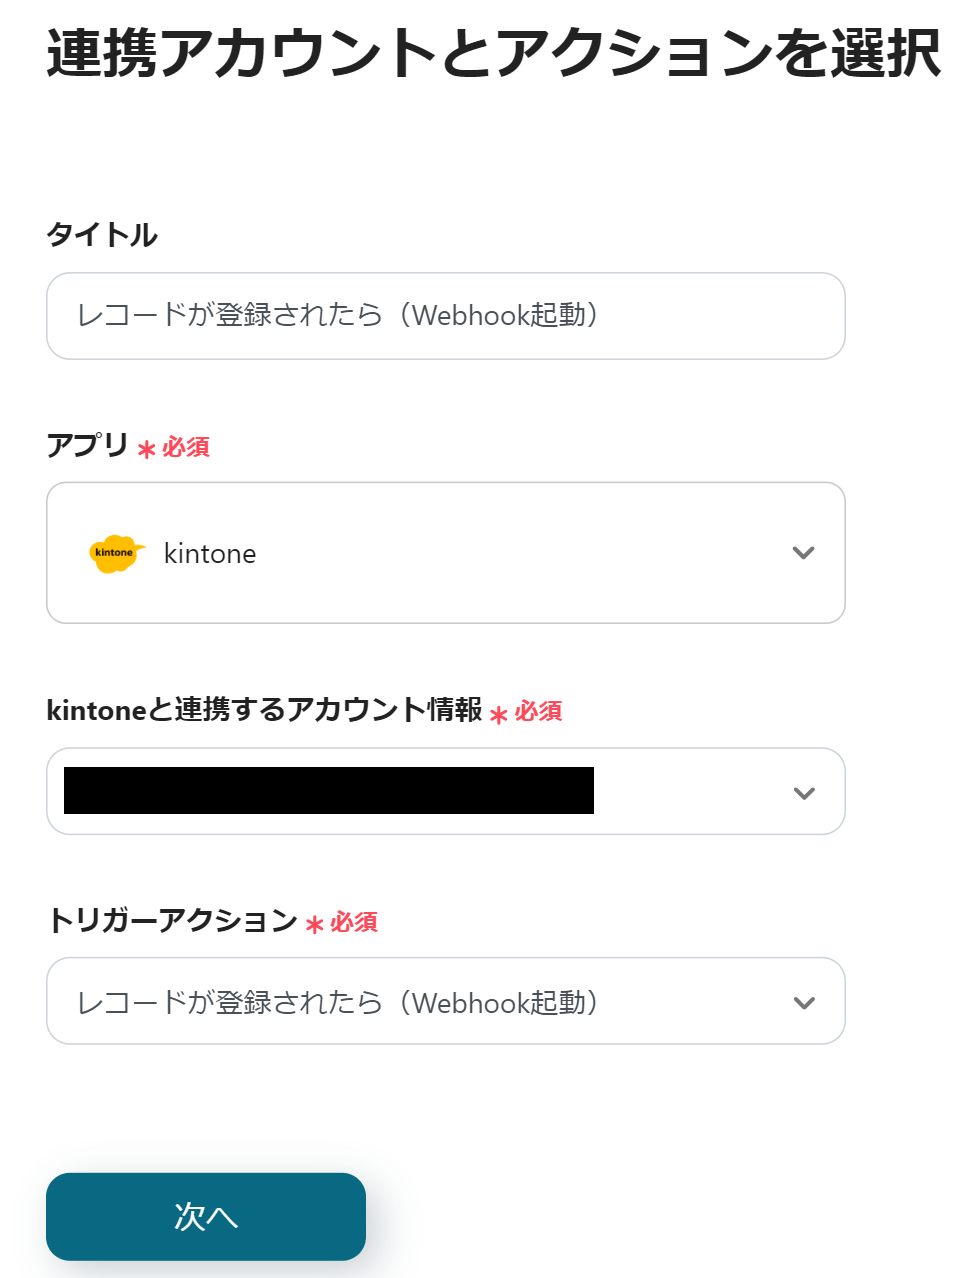968x1278 pixels.
Task: Click the redacted account value
Action: coord(329,791)
